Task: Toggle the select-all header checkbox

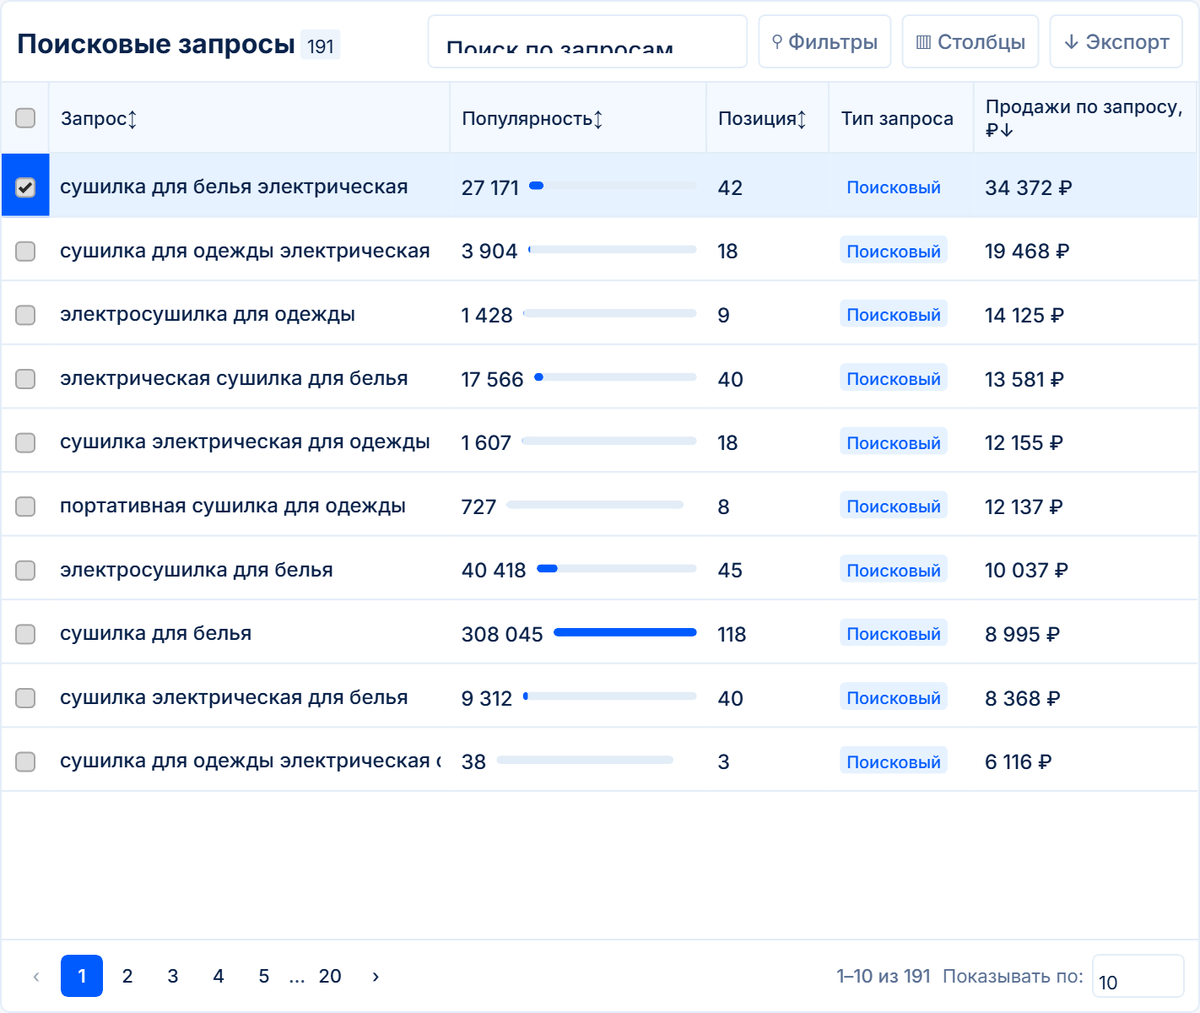Action: [25, 118]
